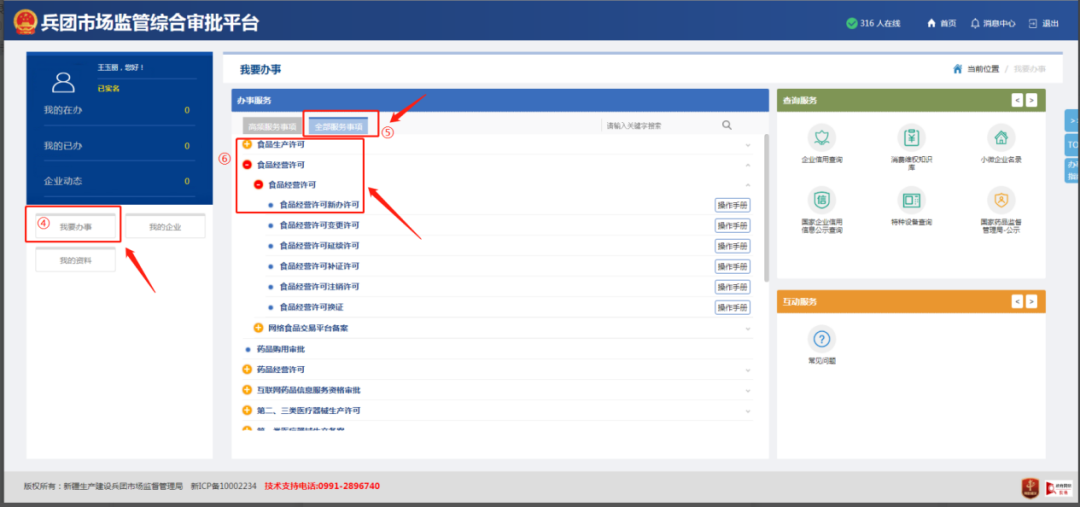1080x507 pixels.
Task: Open 常见问题 question mark icon
Action: coord(822,338)
